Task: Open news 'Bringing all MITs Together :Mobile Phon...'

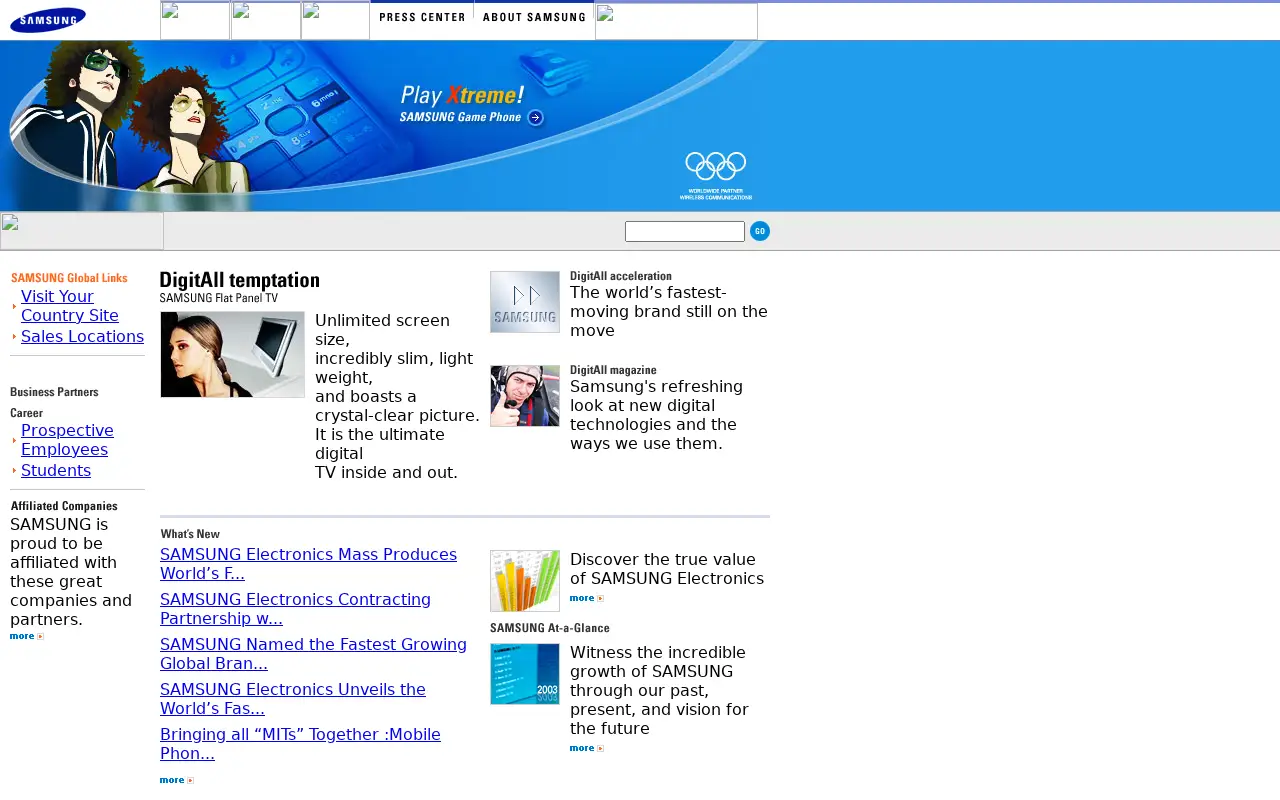Action: click(x=300, y=744)
